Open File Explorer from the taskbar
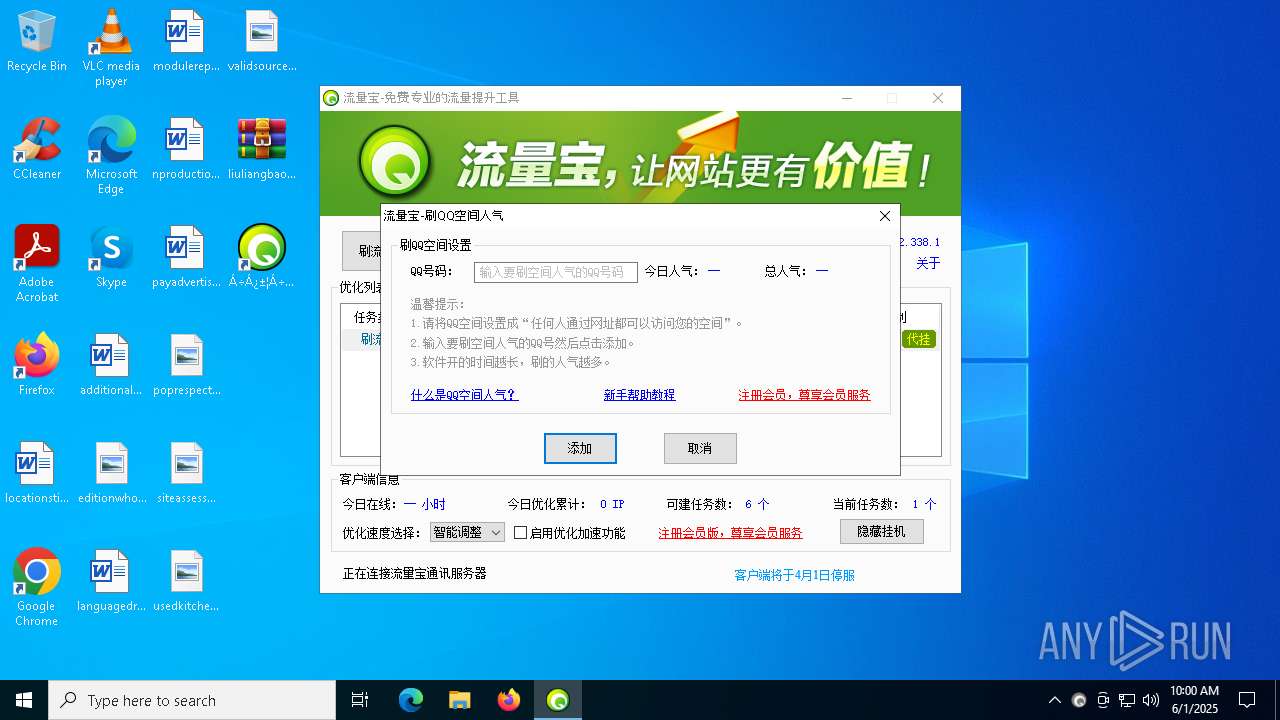This screenshot has width=1280, height=720. click(459, 700)
